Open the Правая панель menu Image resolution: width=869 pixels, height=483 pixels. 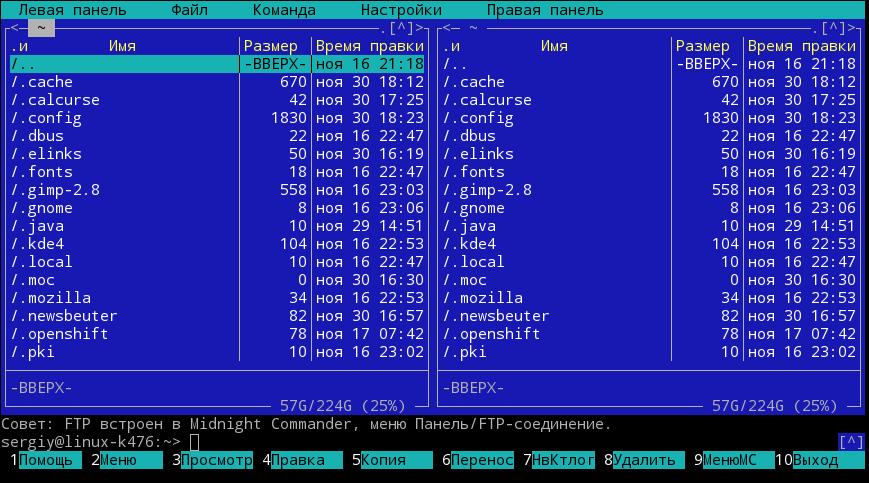click(545, 10)
